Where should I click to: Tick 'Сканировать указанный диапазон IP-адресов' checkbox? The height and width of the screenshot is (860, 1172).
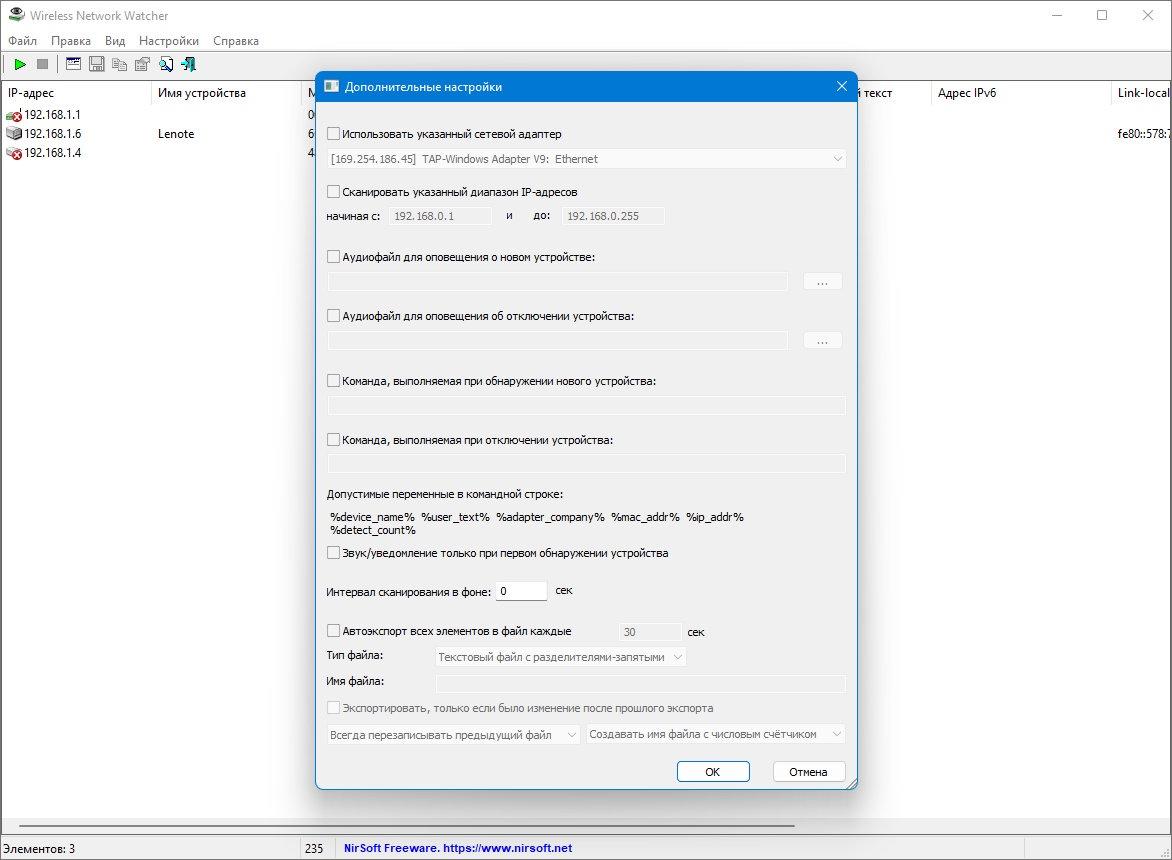click(333, 192)
